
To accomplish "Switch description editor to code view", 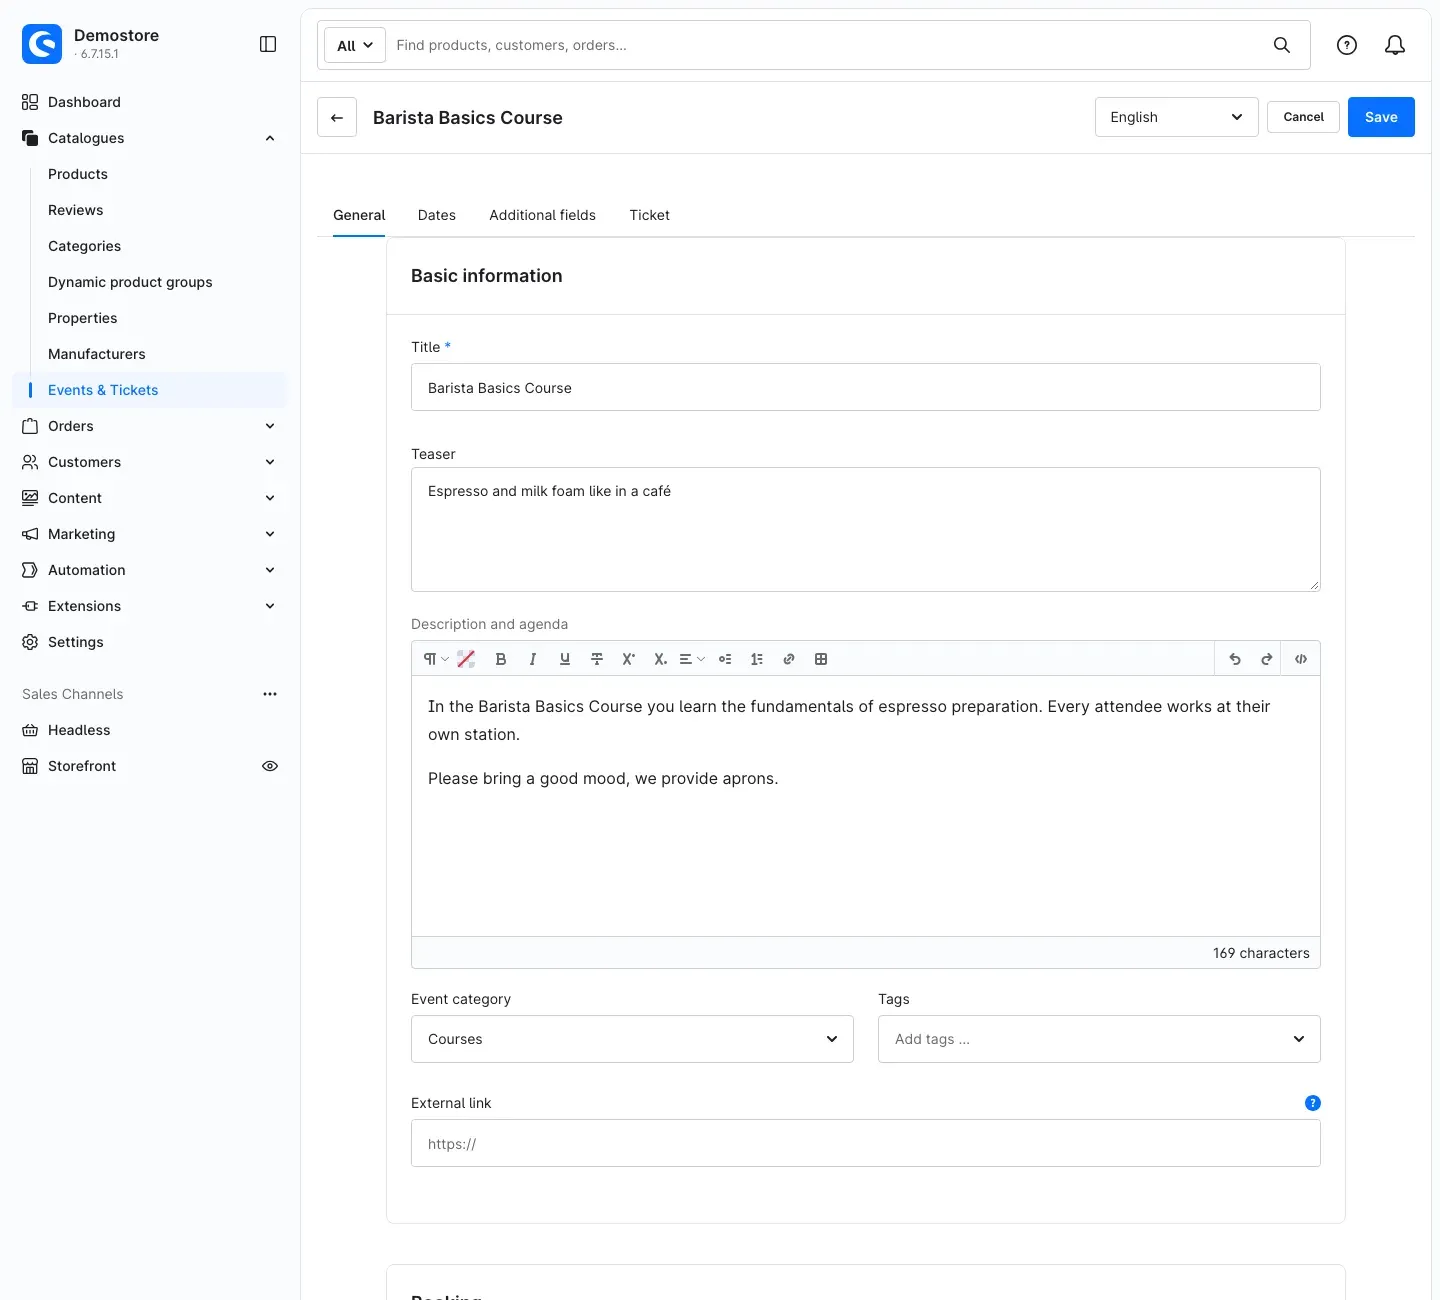I will 1301,659.
